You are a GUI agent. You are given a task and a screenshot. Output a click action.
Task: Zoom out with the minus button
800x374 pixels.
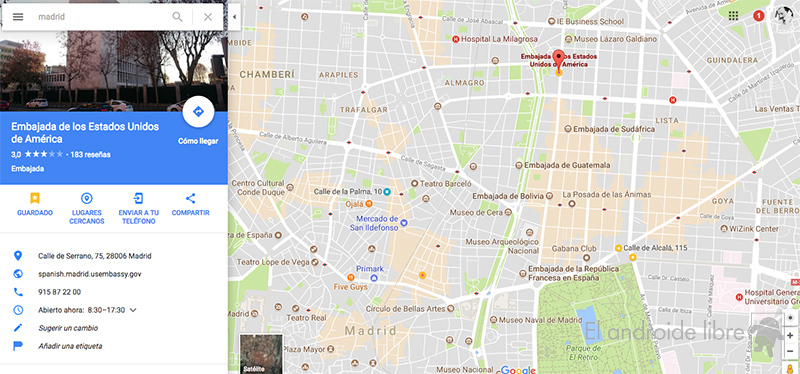(790, 351)
